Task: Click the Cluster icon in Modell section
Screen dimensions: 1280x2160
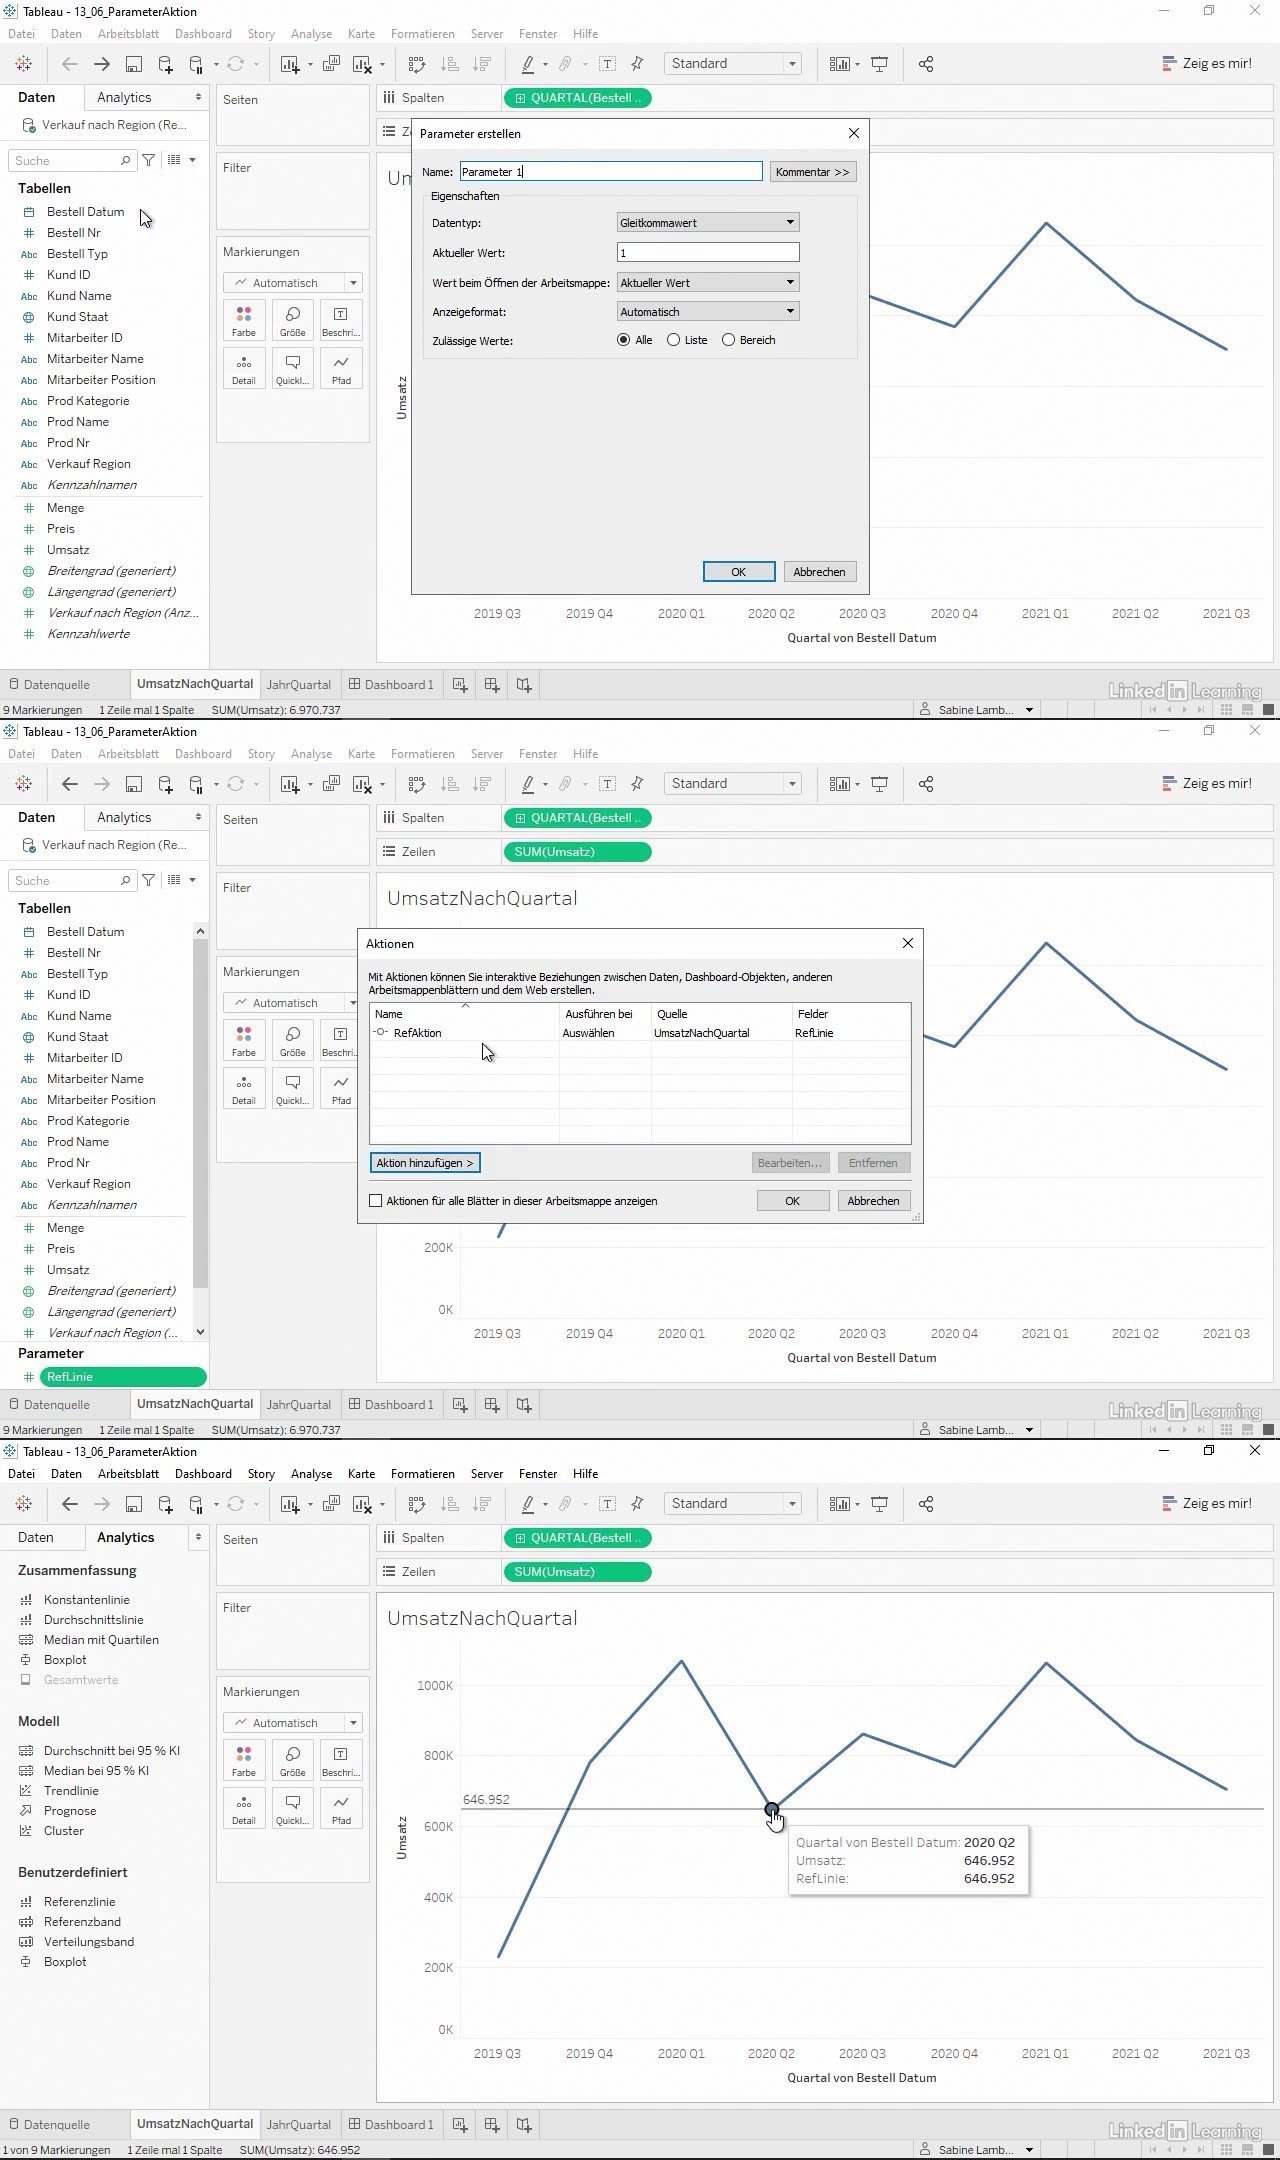Action: [26, 1831]
